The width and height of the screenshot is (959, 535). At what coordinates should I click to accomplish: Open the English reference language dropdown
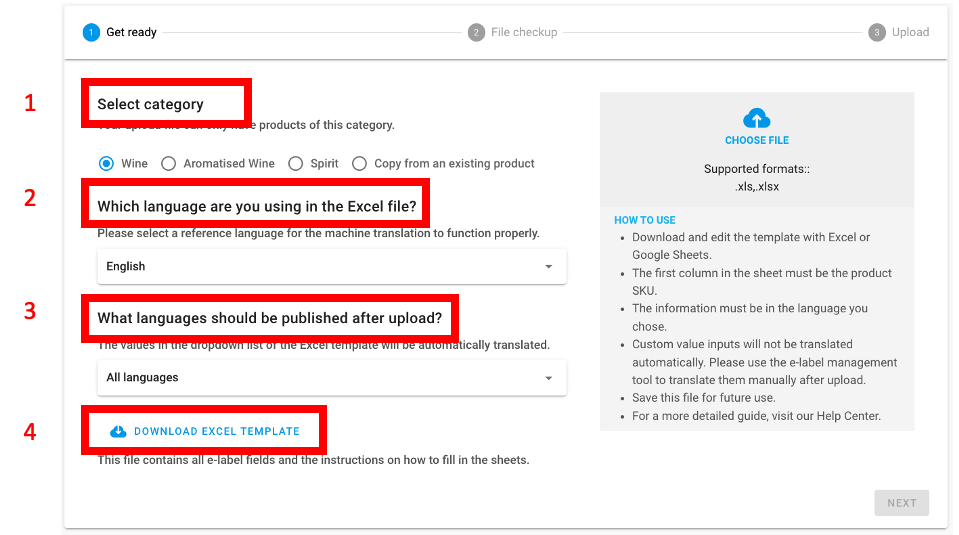(330, 267)
